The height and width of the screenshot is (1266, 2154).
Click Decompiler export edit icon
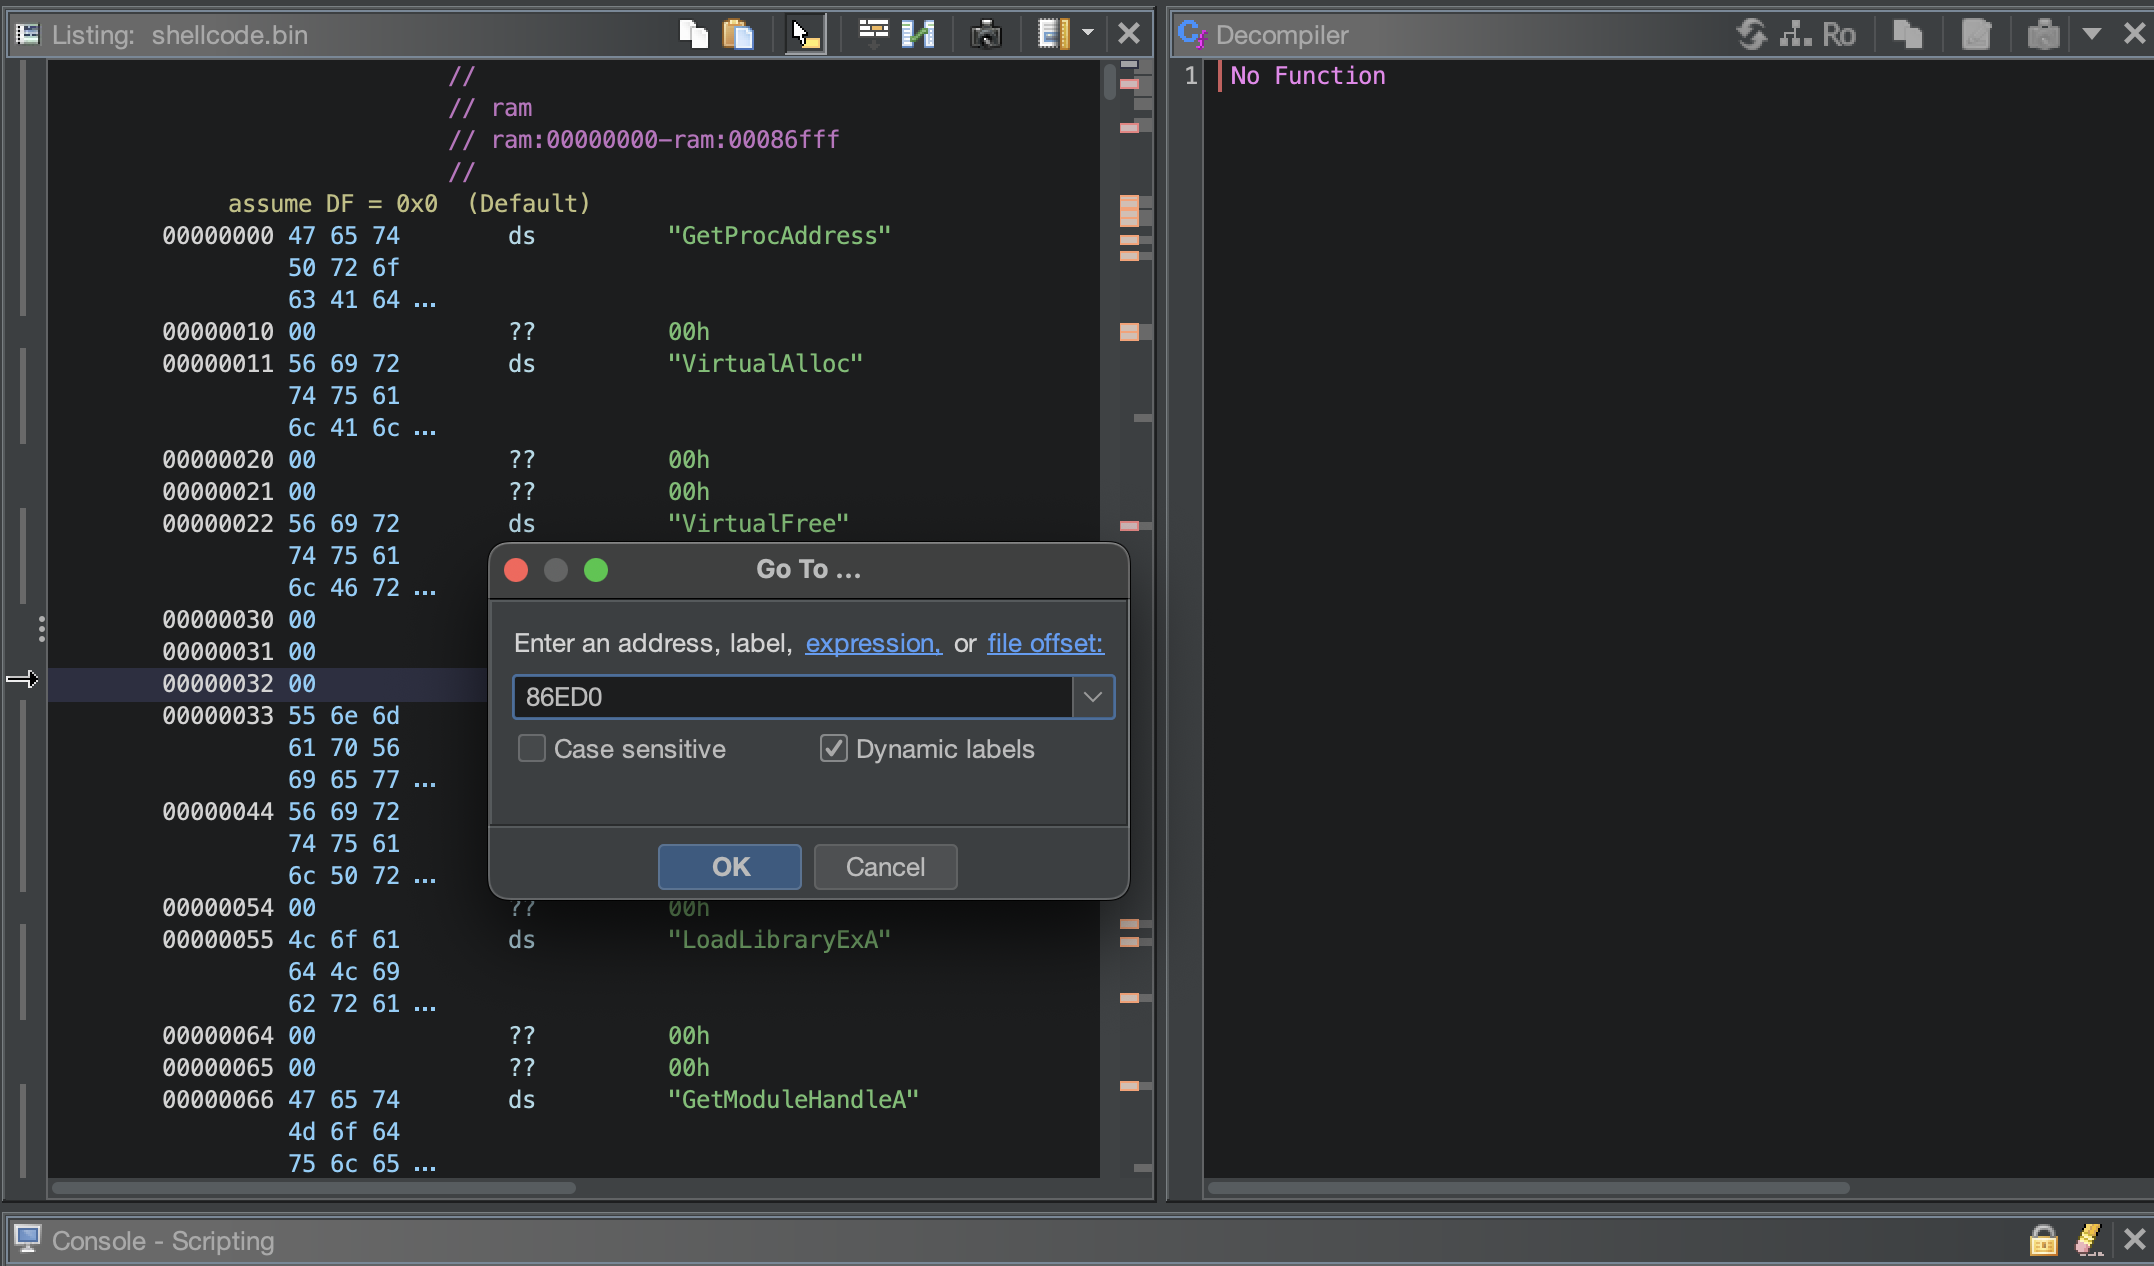[x=1976, y=34]
